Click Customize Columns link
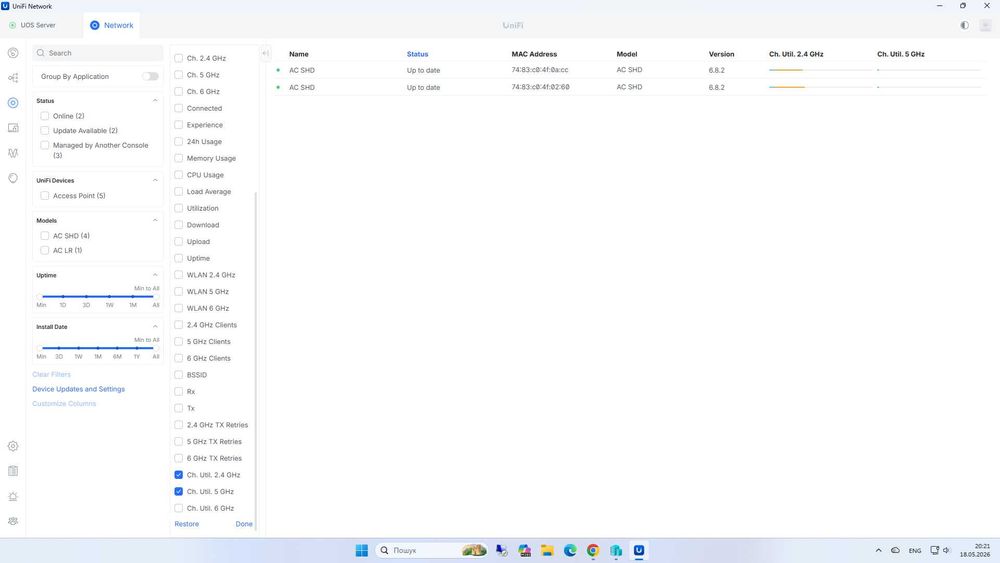 click(64, 404)
